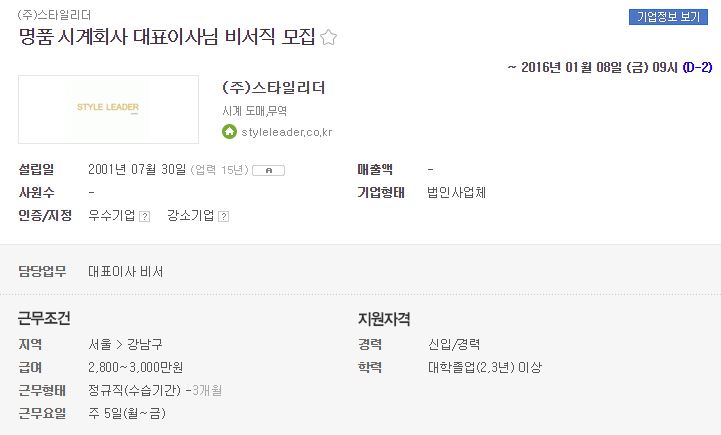Click the small grade badge after 업력 15년
The image size is (721, 435).
[x=269, y=170]
